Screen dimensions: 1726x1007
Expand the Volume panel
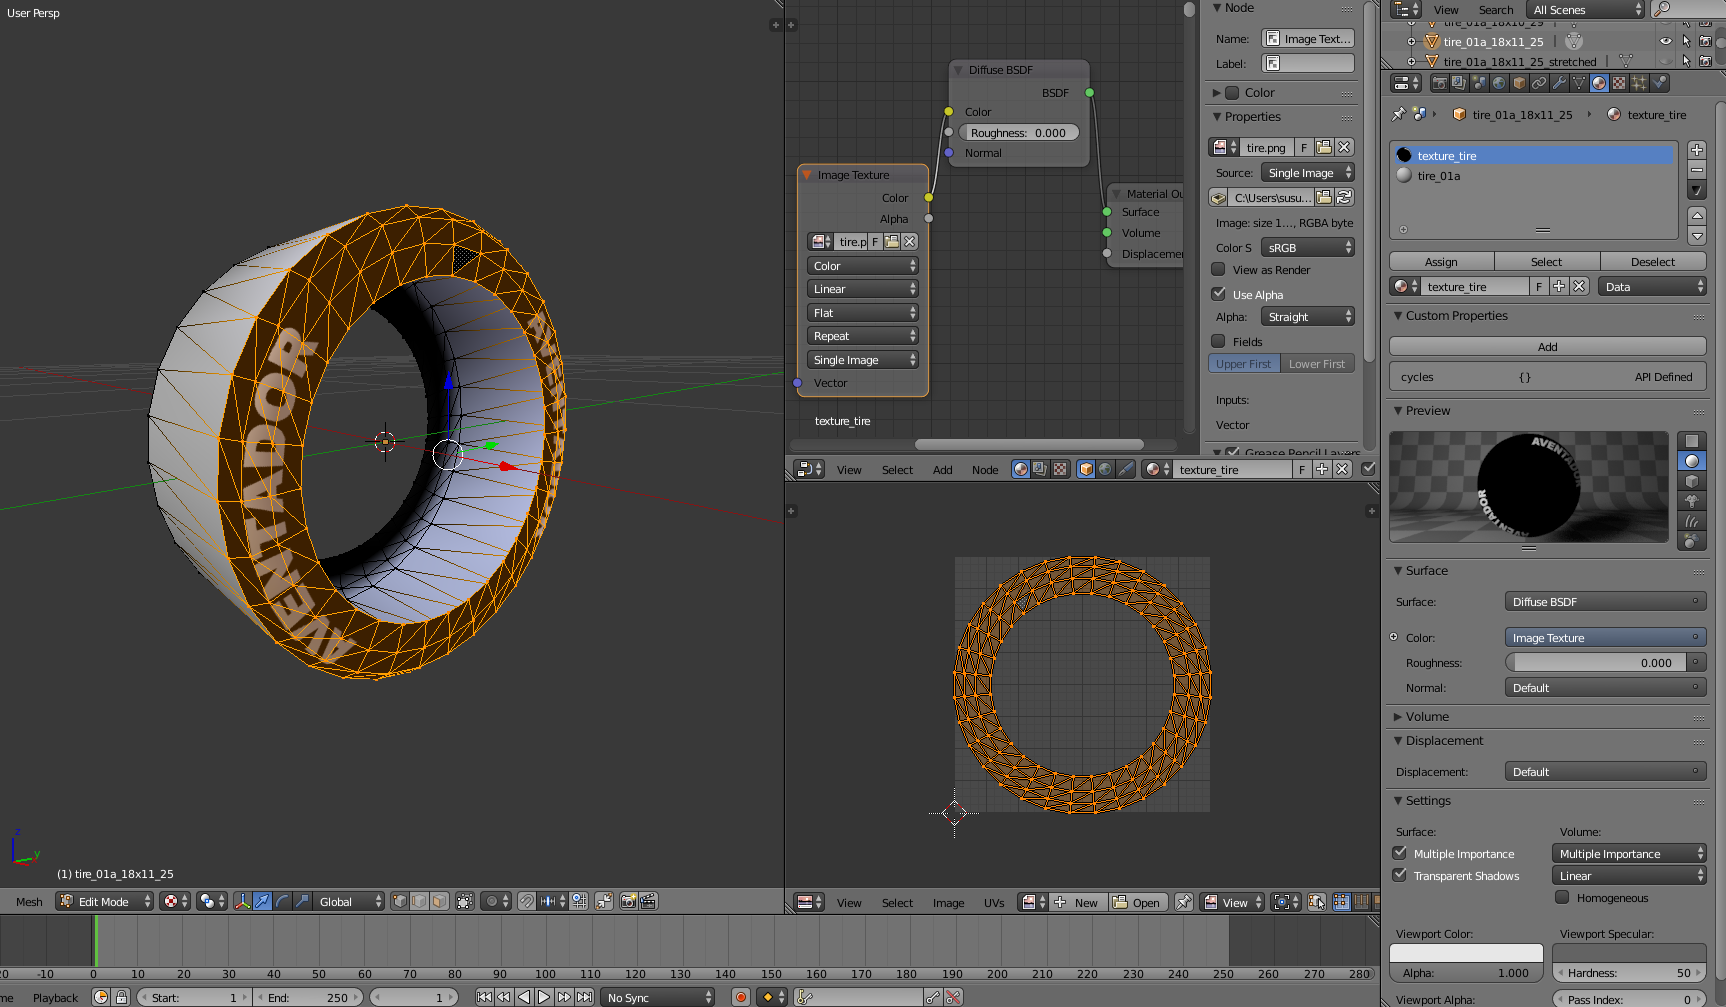[1399, 717]
